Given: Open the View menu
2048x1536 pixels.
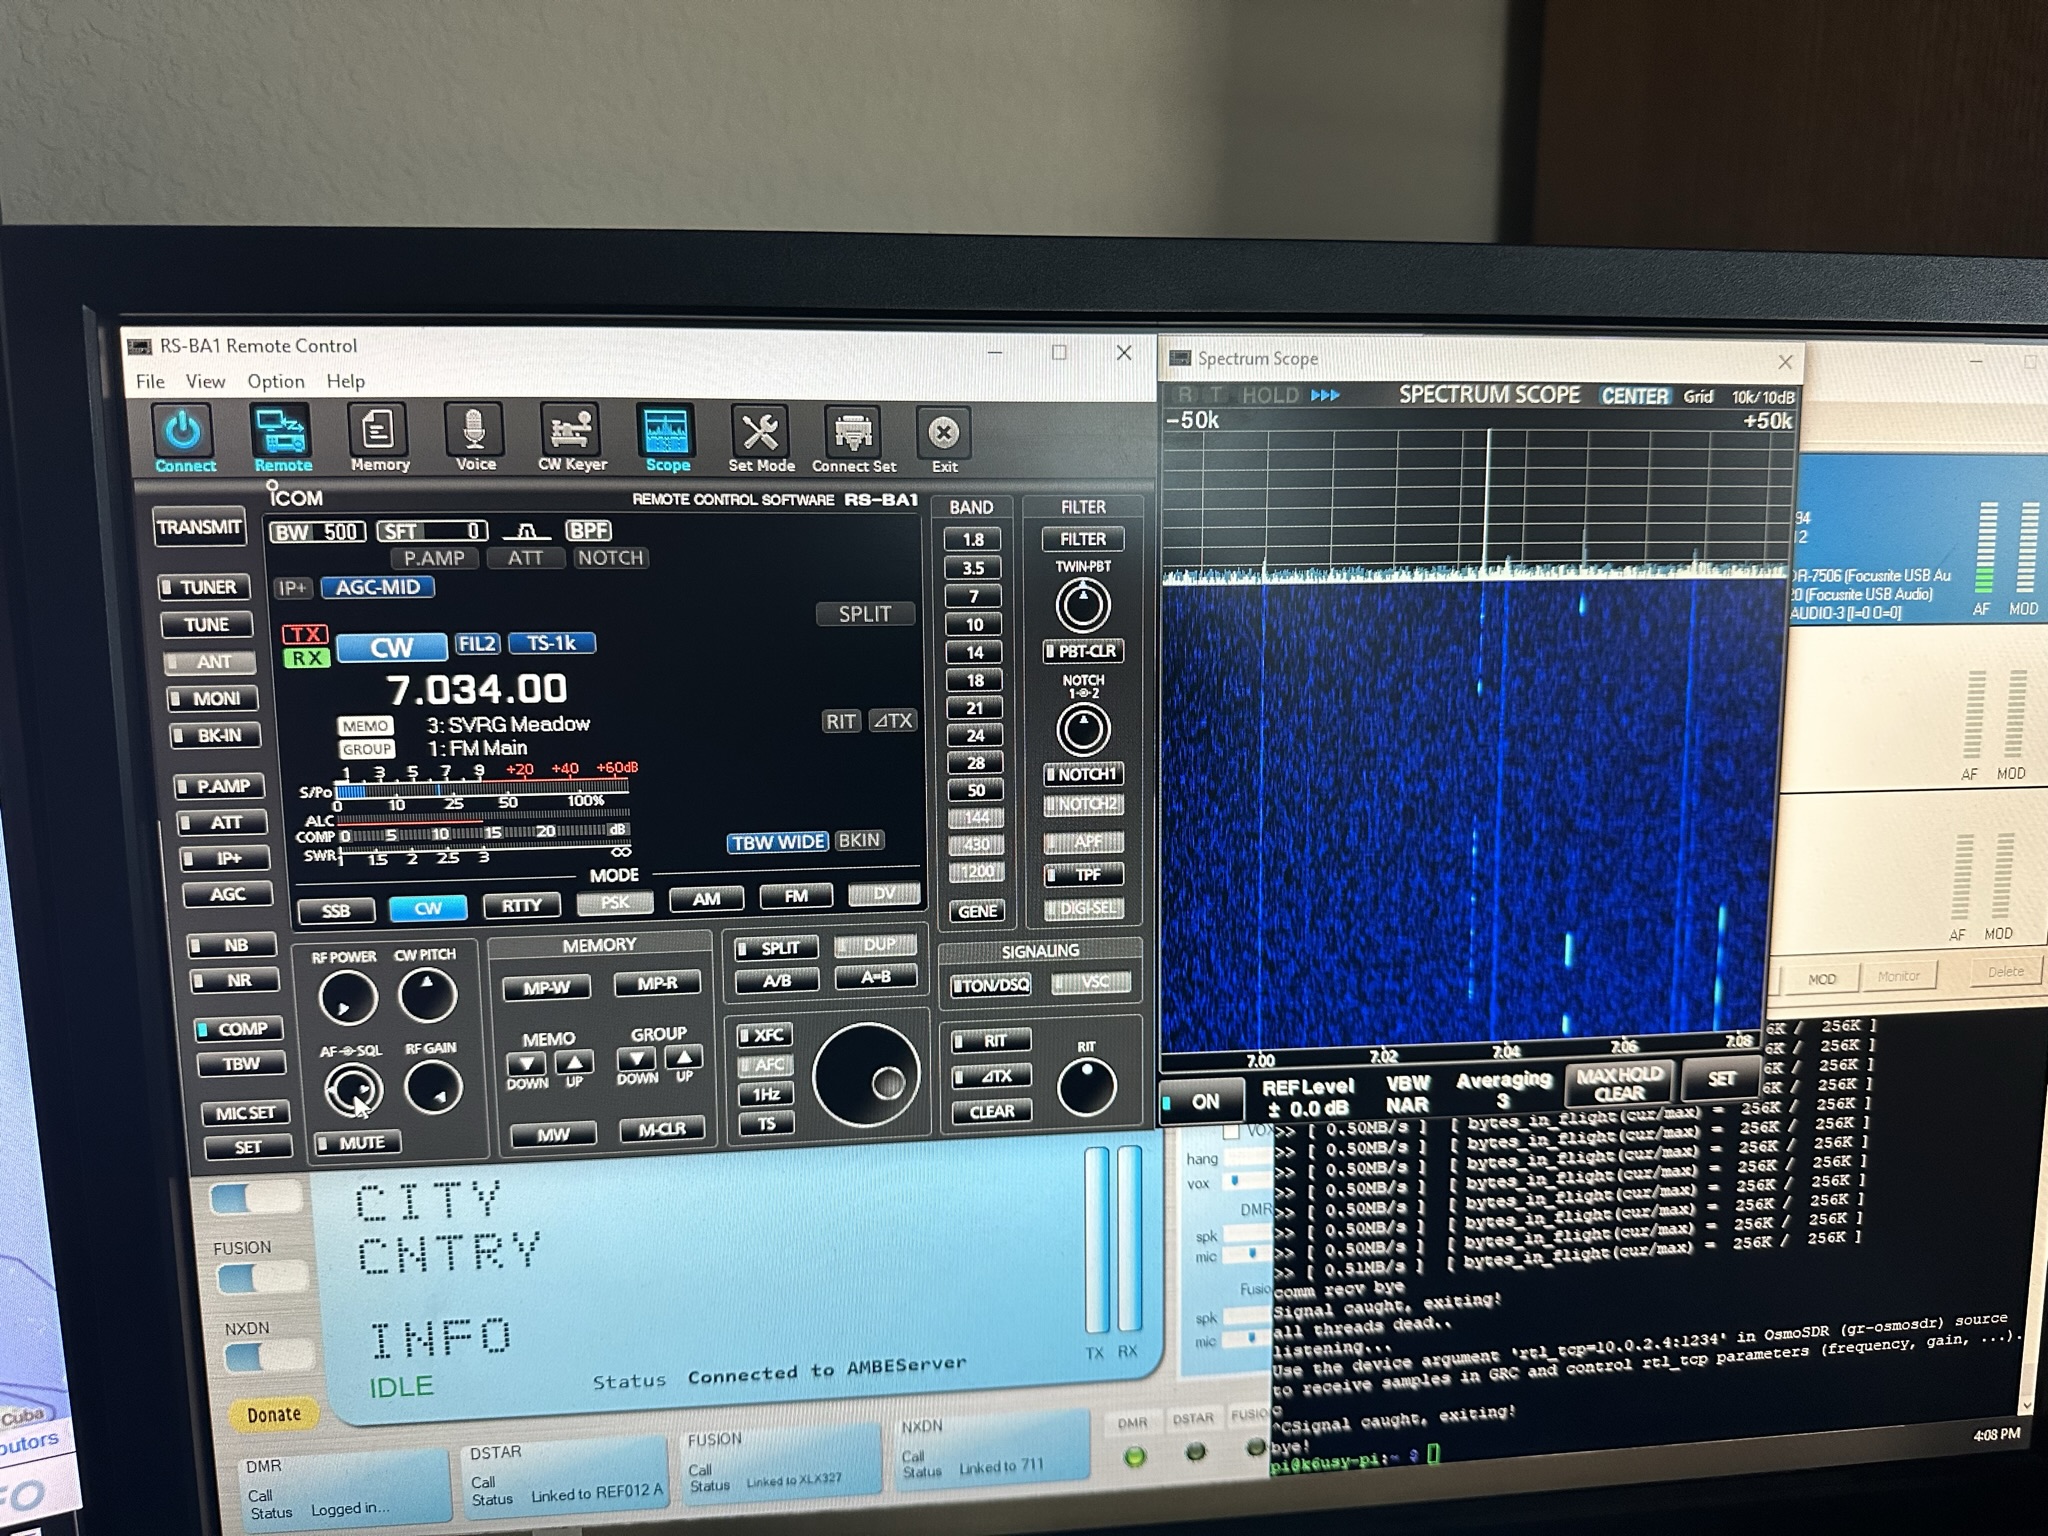Looking at the screenshot, I should (205, 381).
